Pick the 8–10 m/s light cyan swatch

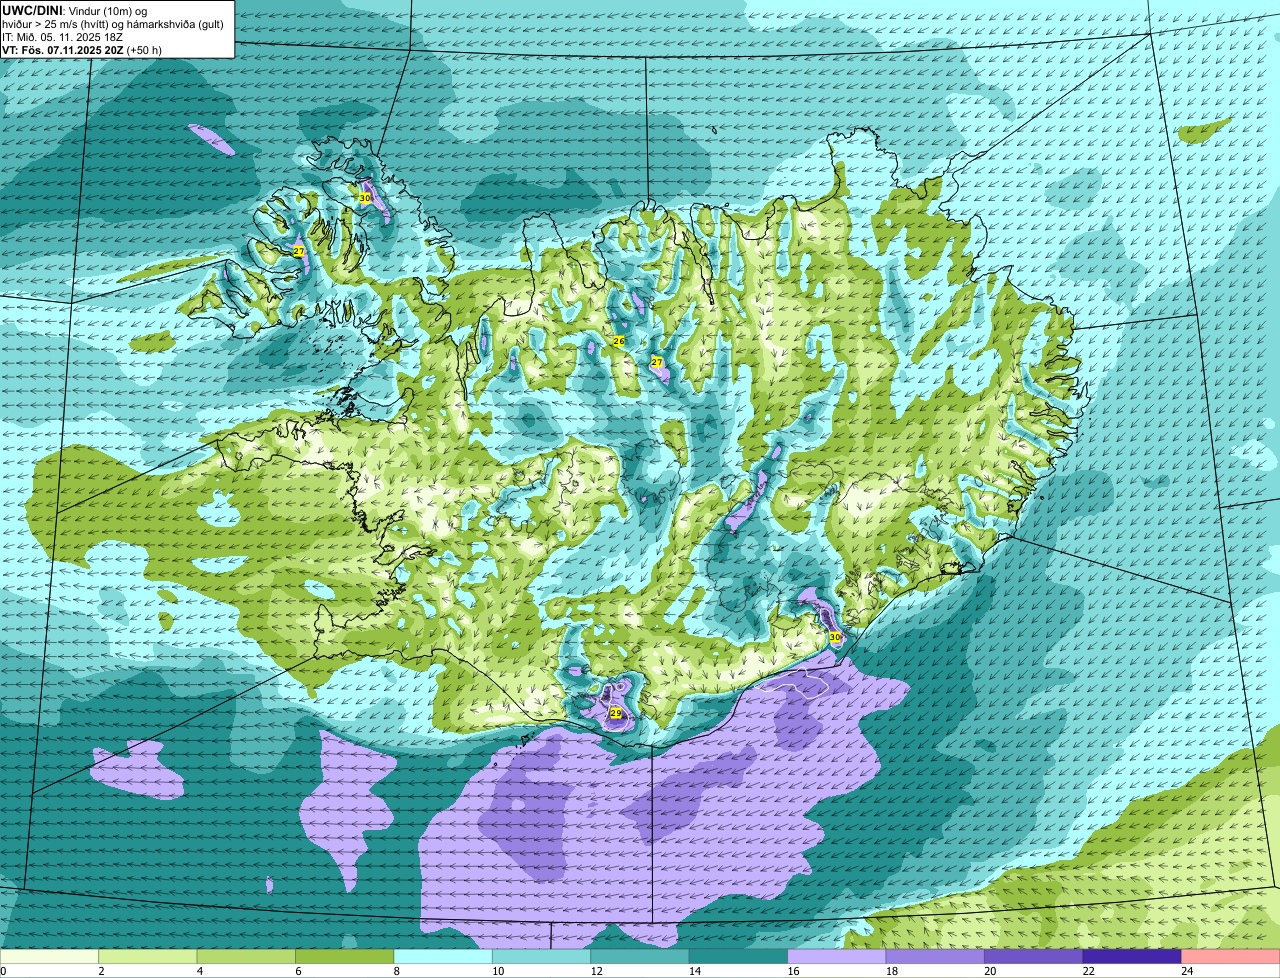pos(443,956)
